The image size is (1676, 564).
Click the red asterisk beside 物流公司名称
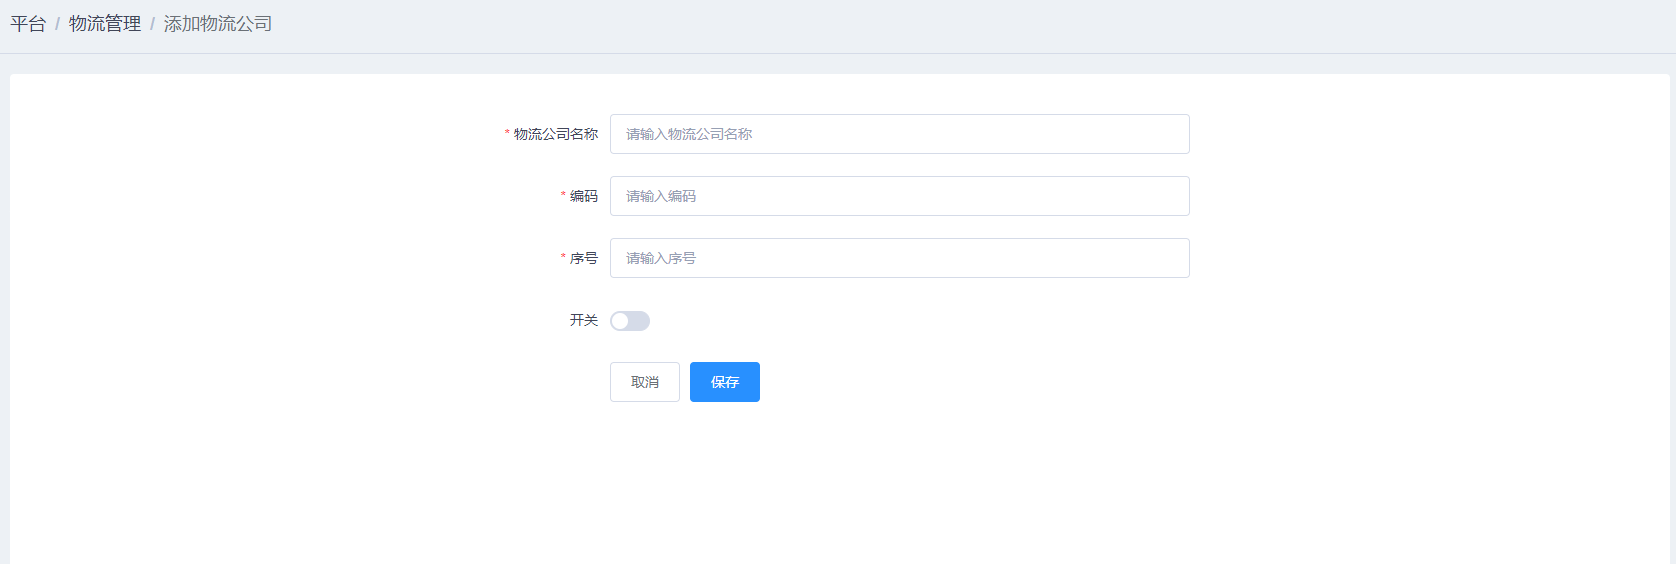tap(507, 133)
